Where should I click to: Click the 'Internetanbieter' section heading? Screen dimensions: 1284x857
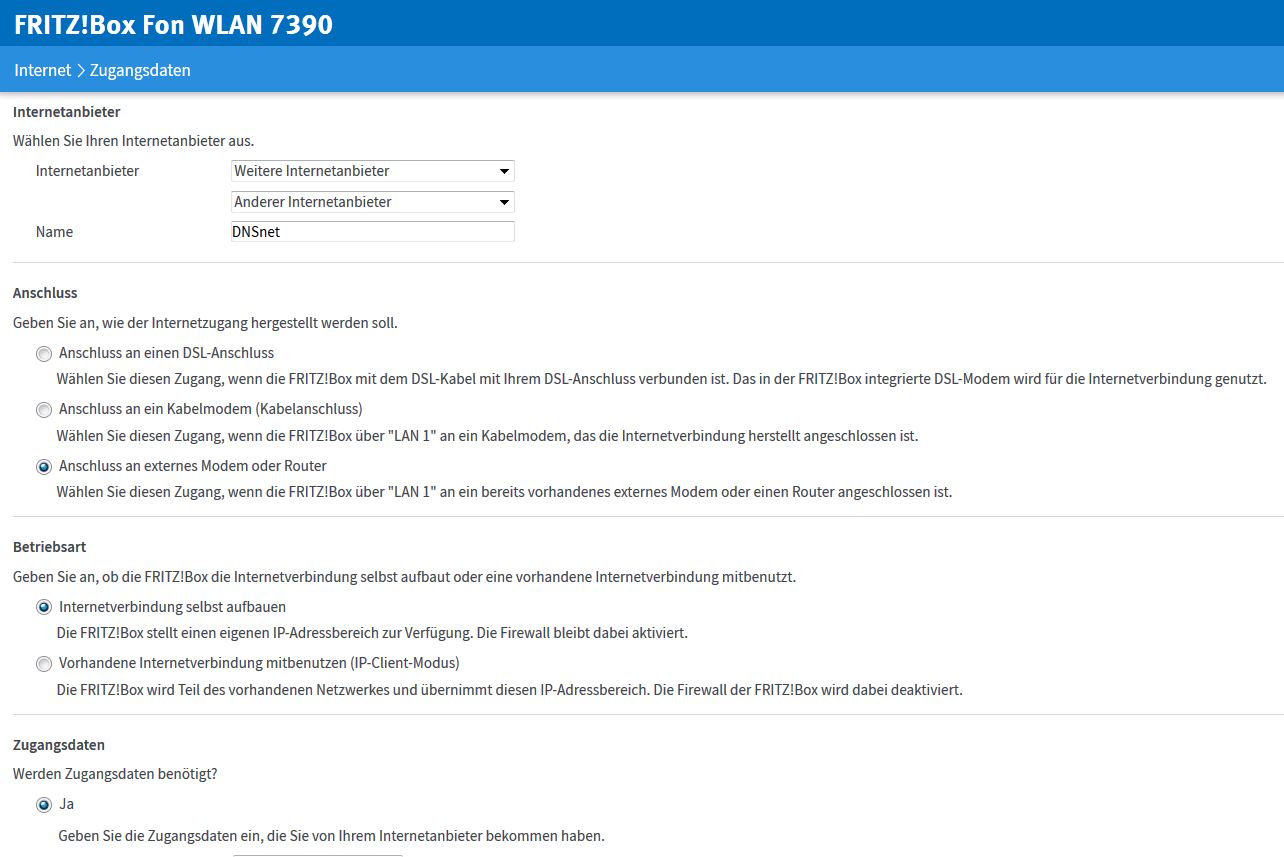click(67, 112)
